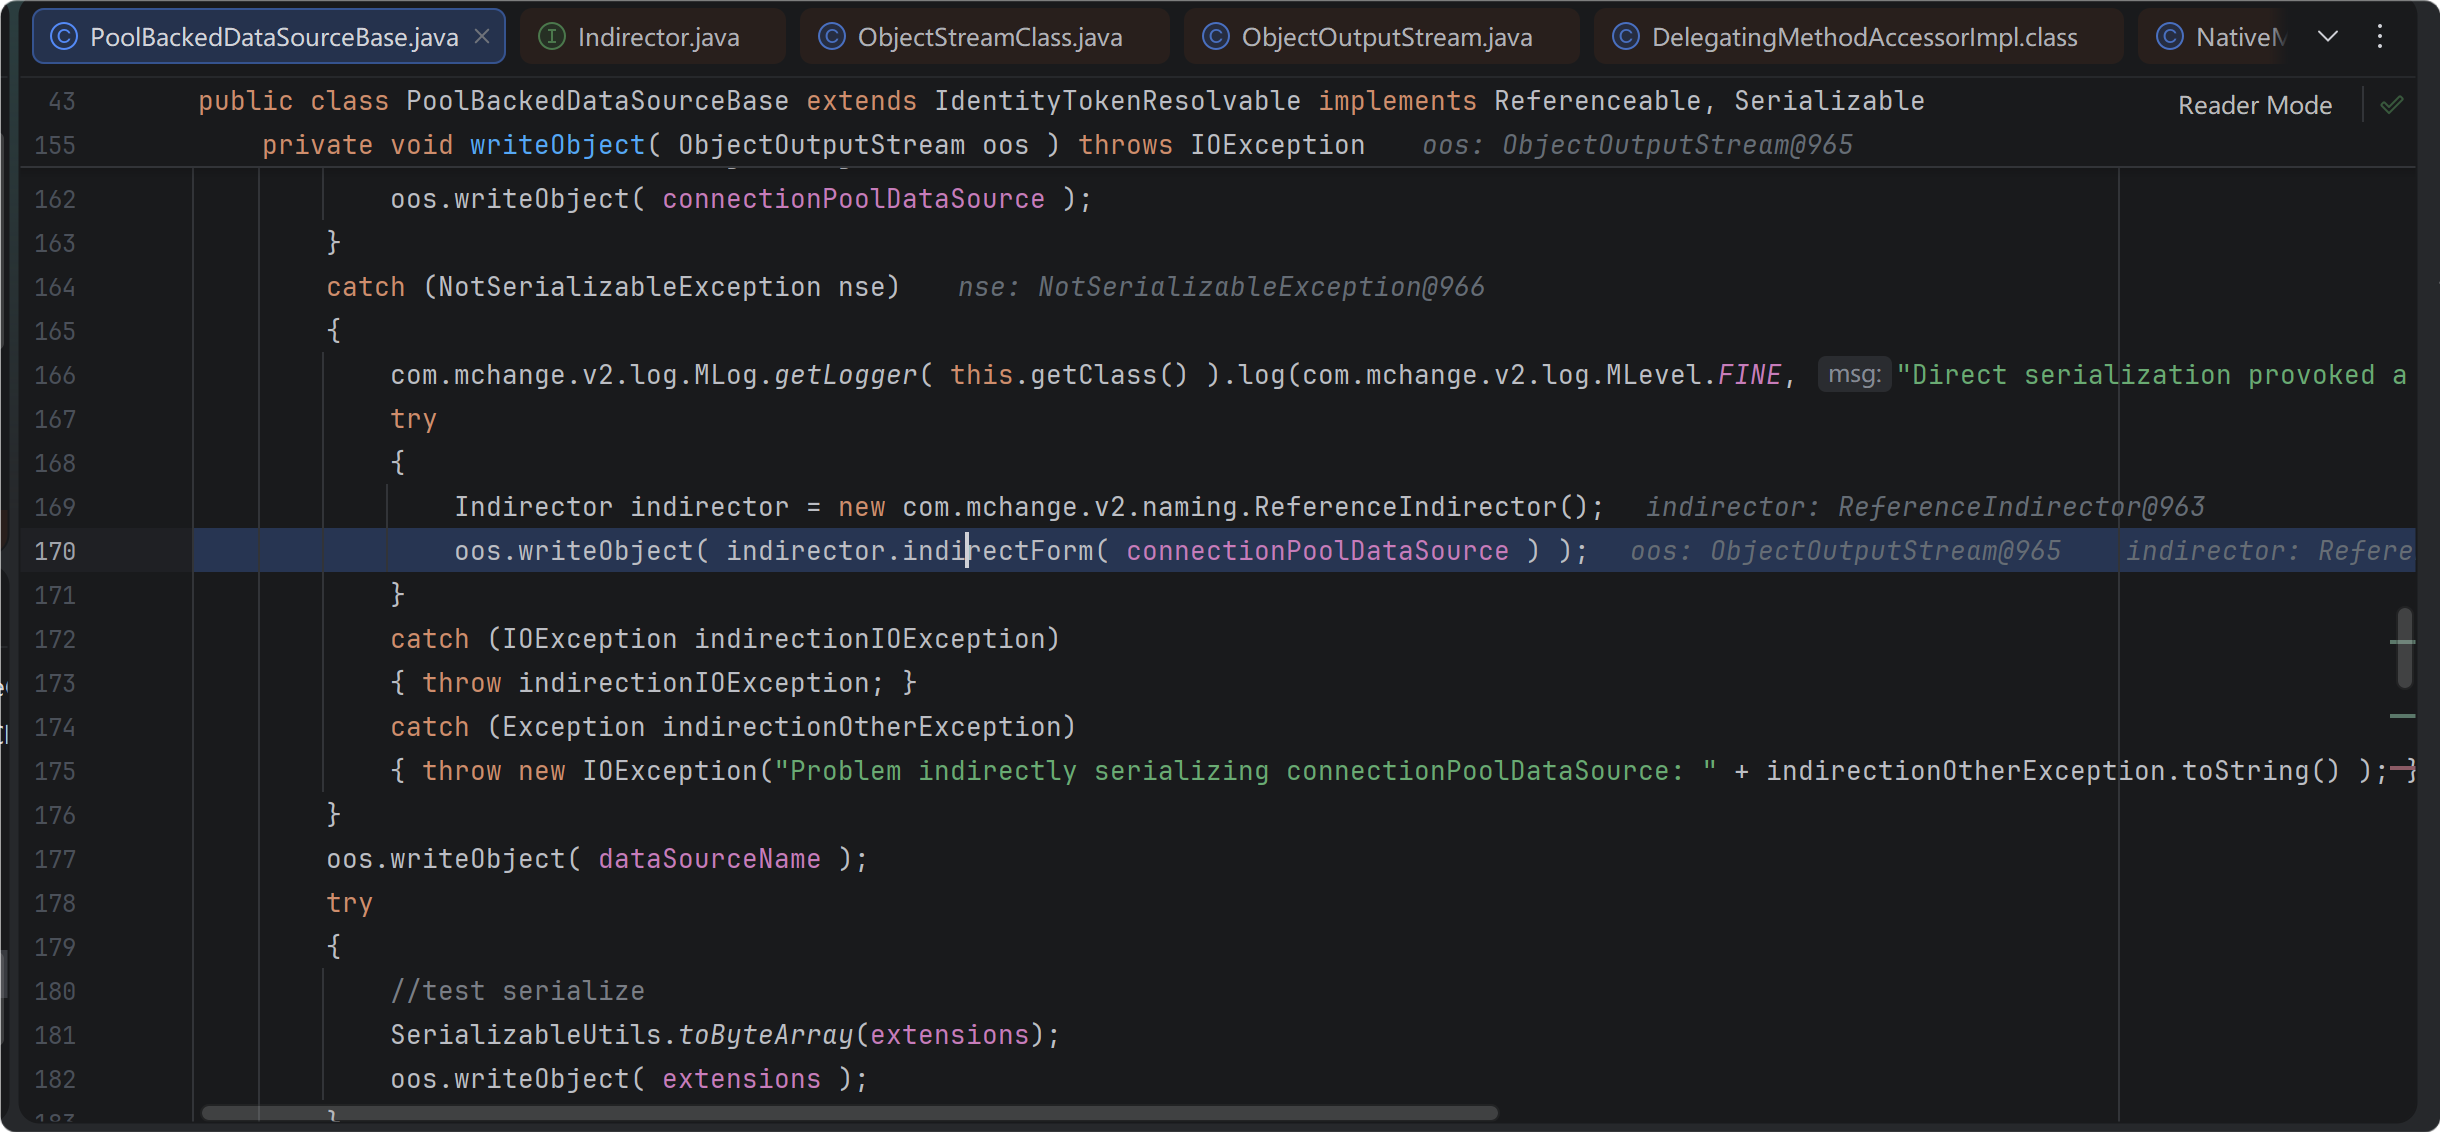Image resolution: width=2440 pixels, height=1132 pixels.
Task: Click class icon on DelegatingMethodAccessorImpl.class tab
Action: tap(1626, 37)
